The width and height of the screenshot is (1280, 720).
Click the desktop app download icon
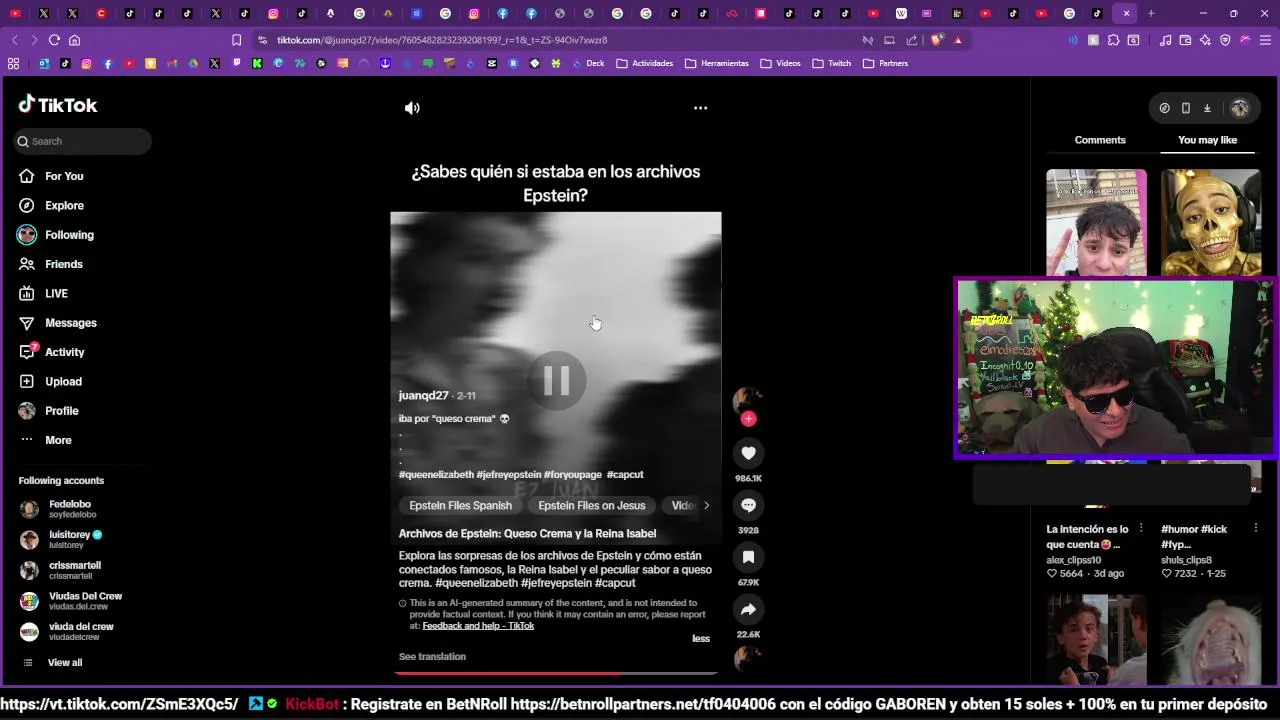(x=1207, y=108)
